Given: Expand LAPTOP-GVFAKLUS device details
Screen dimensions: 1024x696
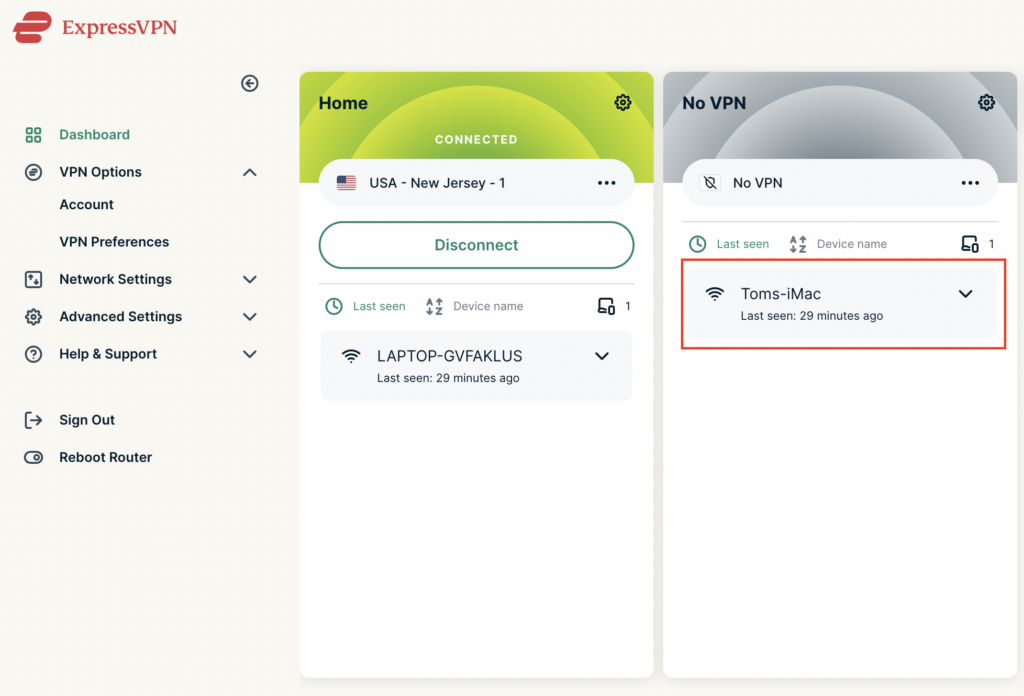Looking at the screenshot, I should (x=601, y=356).
